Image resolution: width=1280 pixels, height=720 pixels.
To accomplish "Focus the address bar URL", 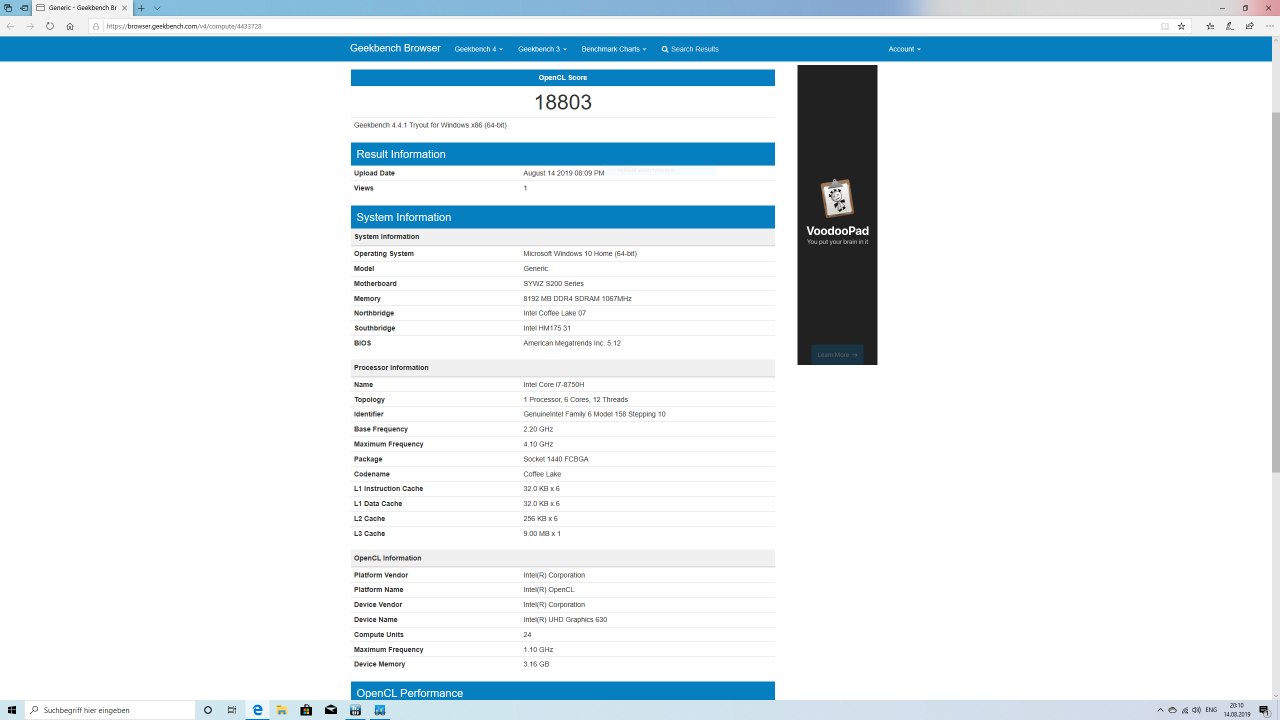I will [x=183, y=26].
